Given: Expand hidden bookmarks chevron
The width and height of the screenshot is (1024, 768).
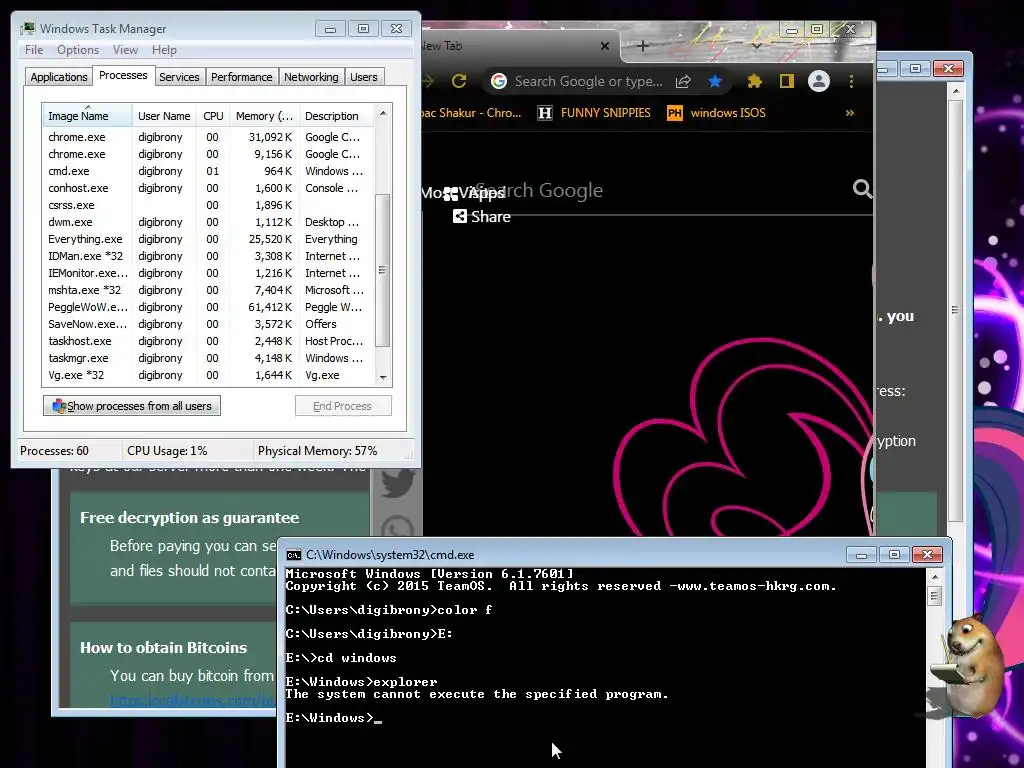Looking at the screenshot, I should pyautogui.click(x=850, y=113).
